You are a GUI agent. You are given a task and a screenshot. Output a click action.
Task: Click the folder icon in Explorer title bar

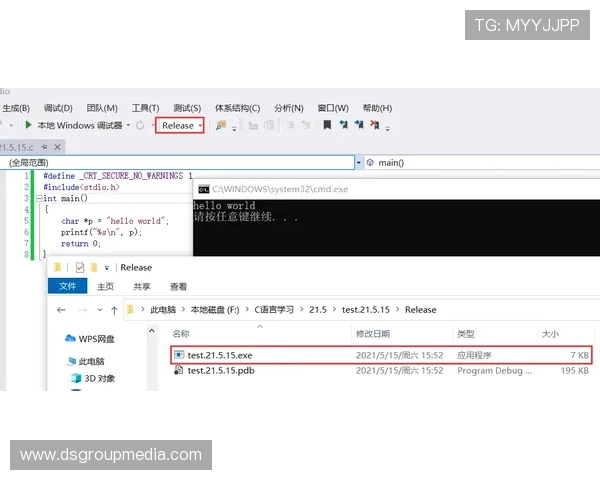(x=57, y=267)
